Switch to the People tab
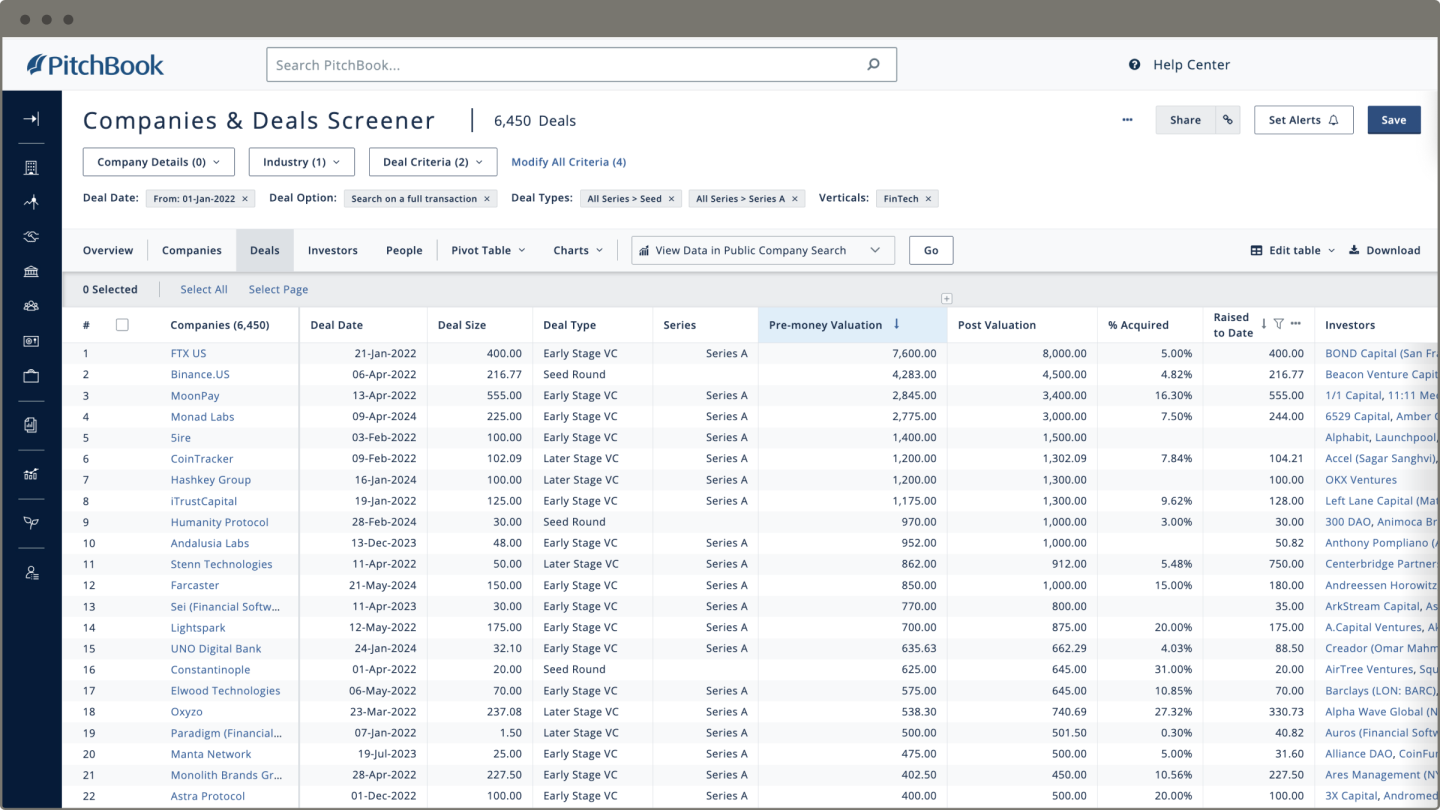1440x810 pixels. (404, 250)
